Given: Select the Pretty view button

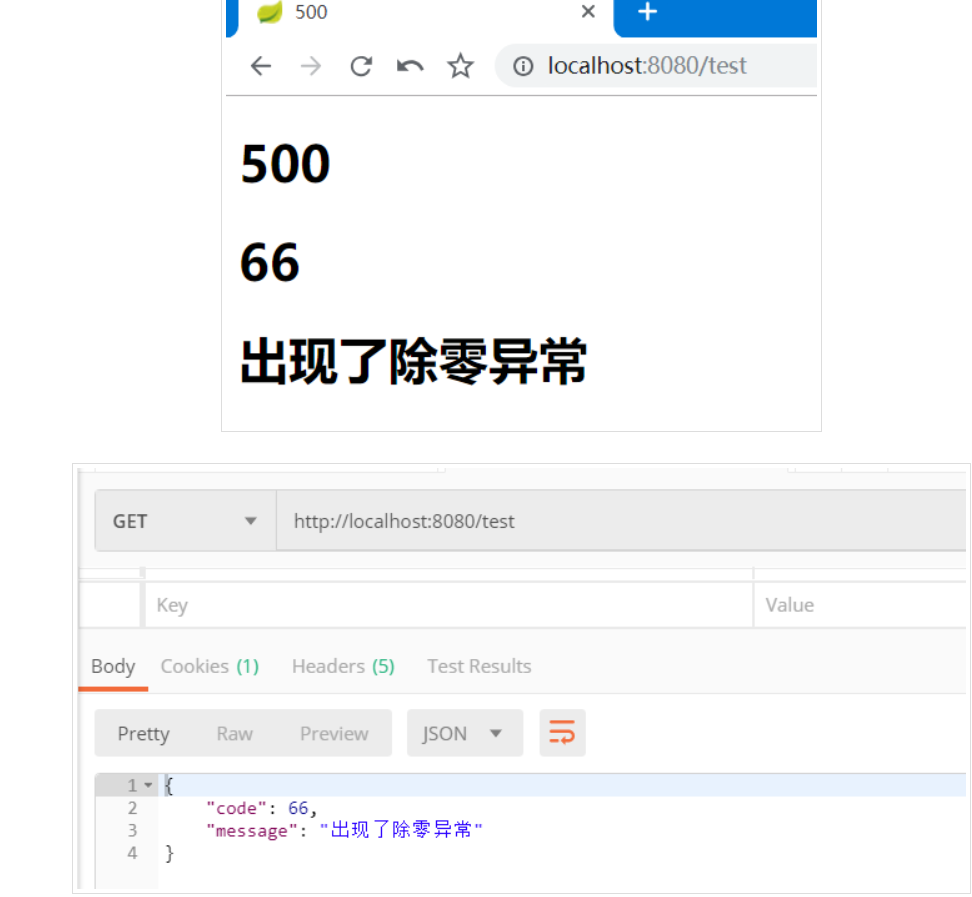Looking at the screenshot, I should point(143,733).
